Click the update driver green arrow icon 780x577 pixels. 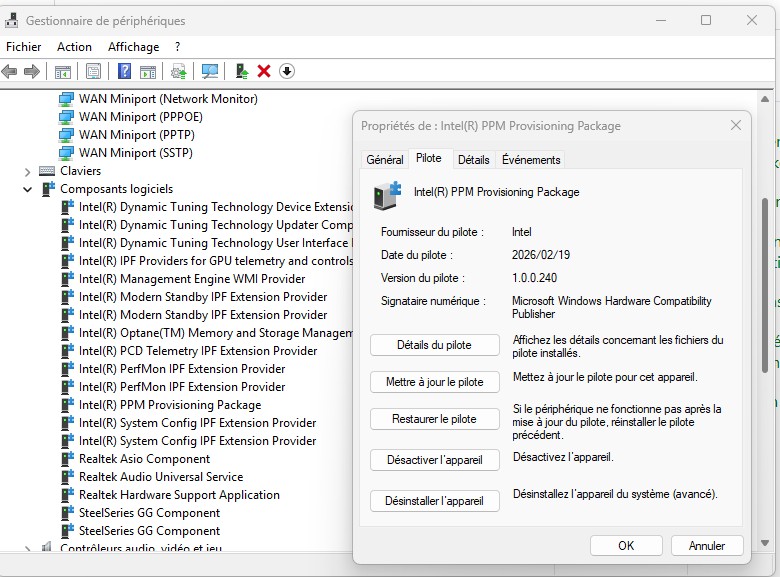tap(241, 71)
